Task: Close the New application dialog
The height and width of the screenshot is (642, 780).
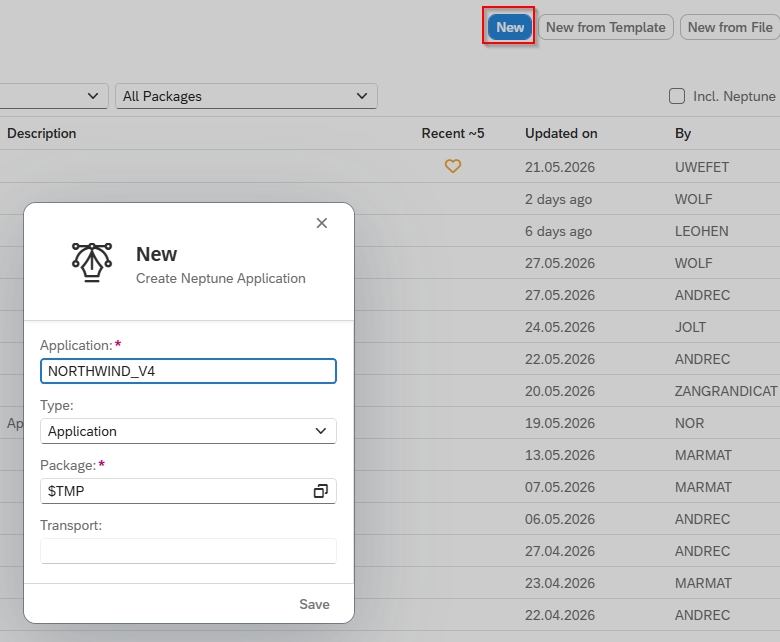Action: (322, 223)
